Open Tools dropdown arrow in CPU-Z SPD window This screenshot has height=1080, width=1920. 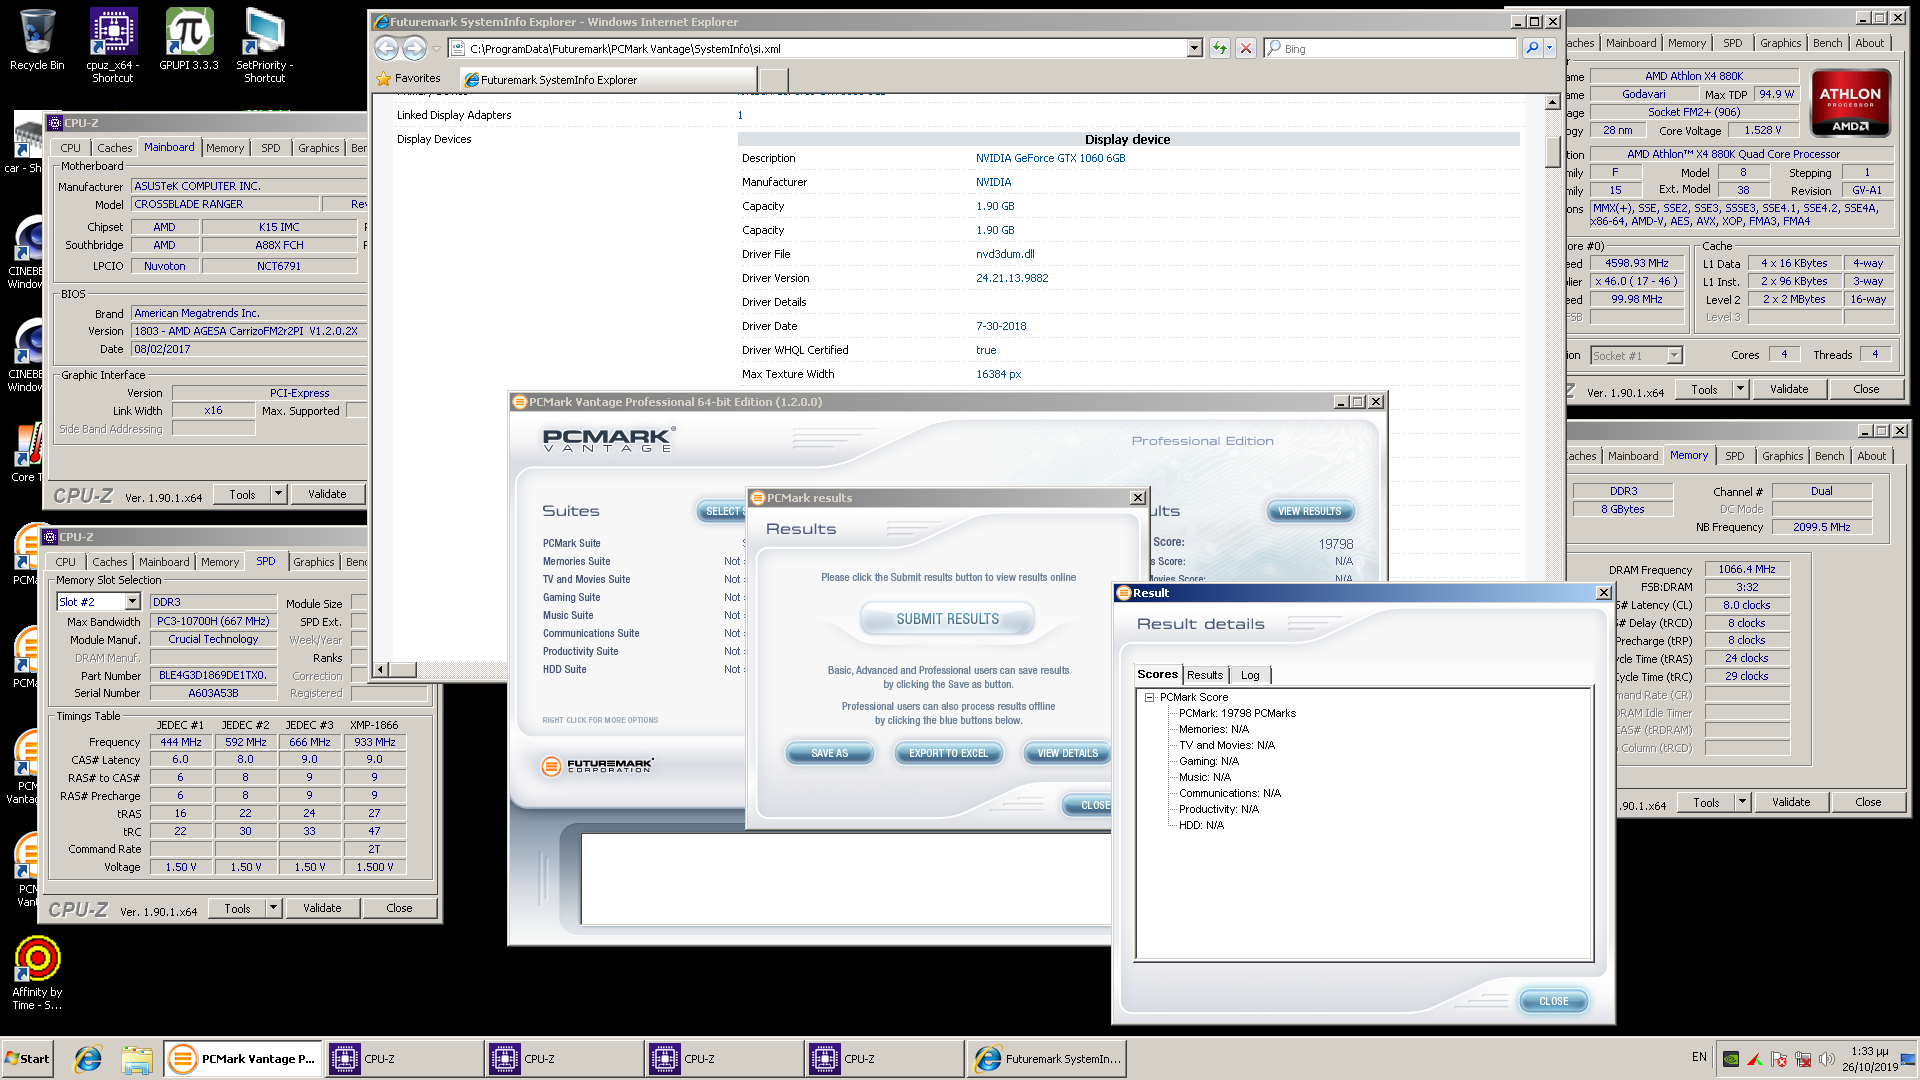273,908
